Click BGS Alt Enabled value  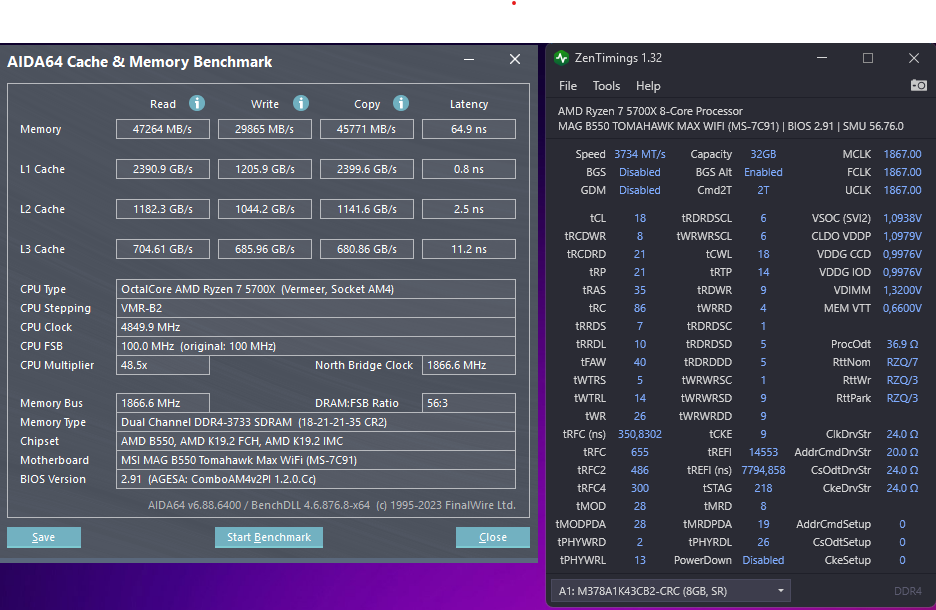(763, 172)
